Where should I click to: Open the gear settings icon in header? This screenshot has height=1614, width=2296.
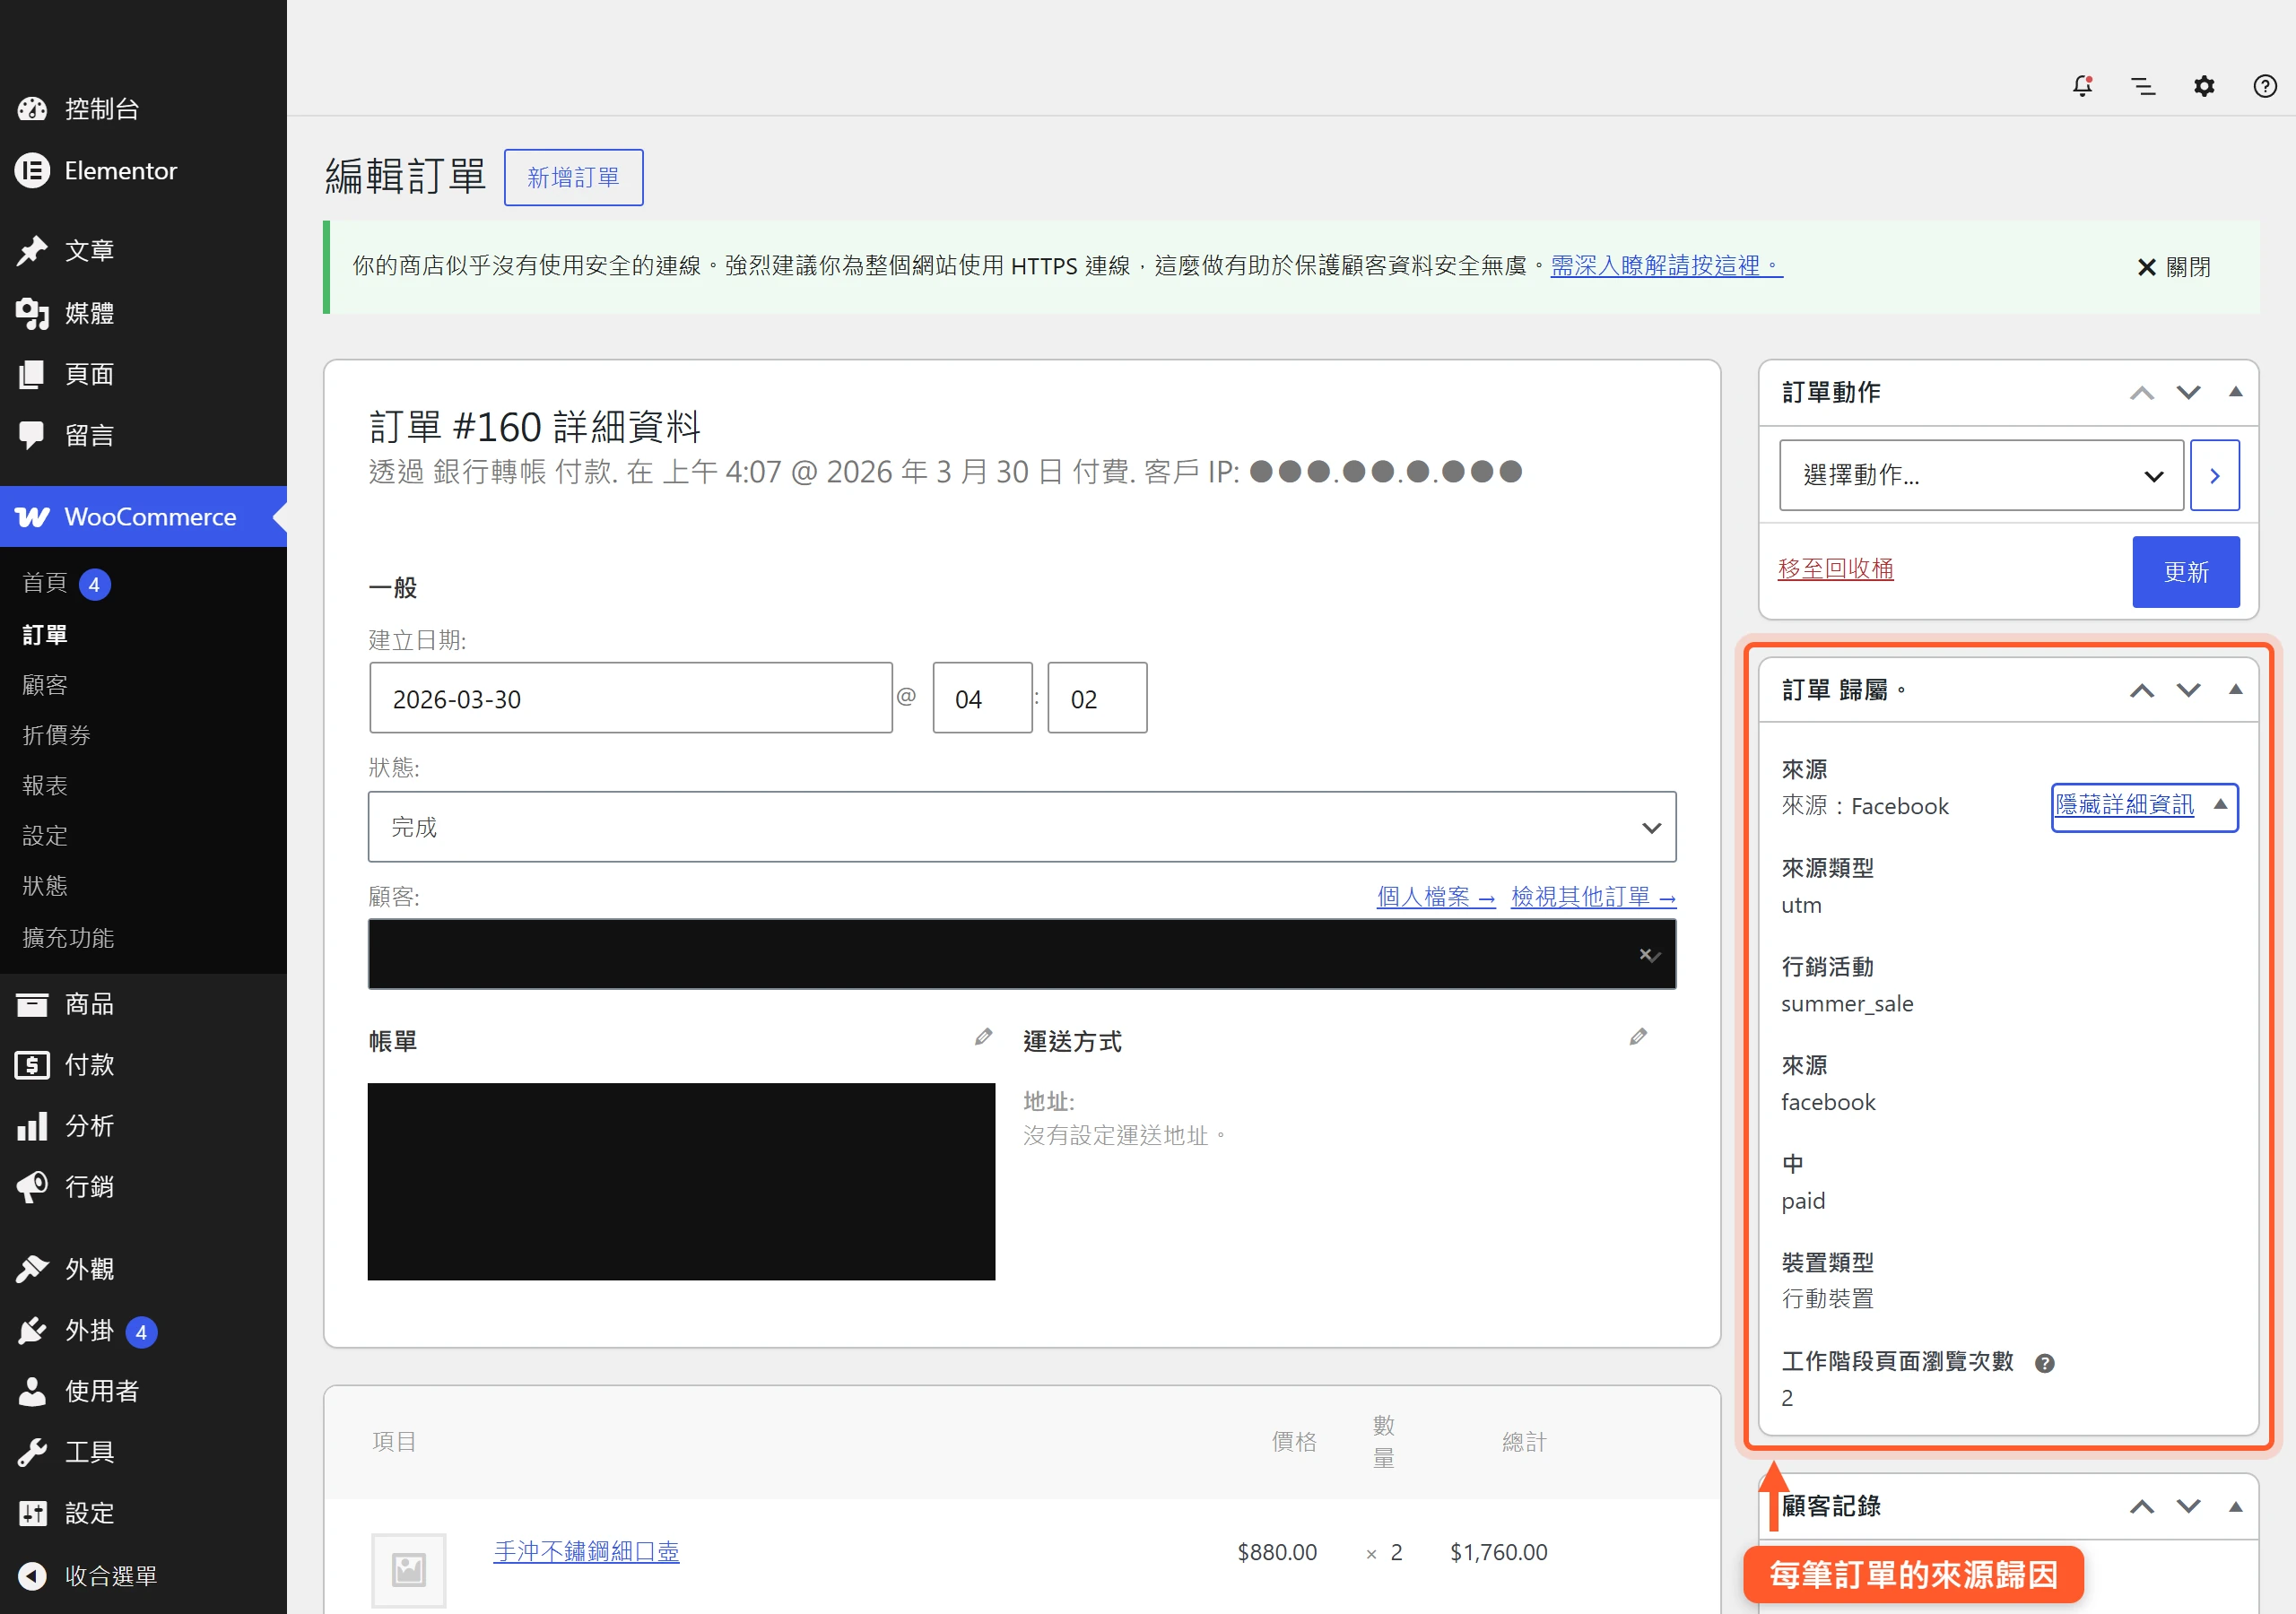tap(2204, 86)
